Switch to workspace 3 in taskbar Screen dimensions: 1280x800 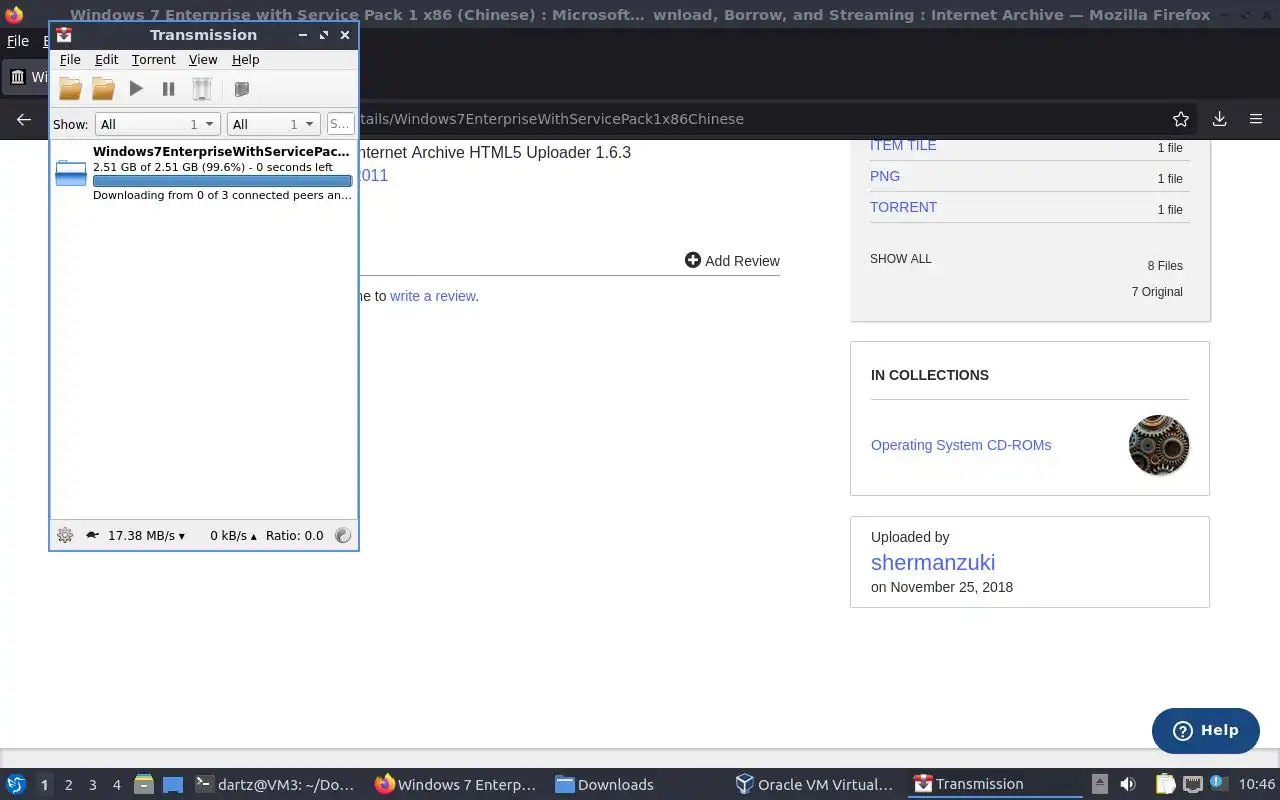93,785
